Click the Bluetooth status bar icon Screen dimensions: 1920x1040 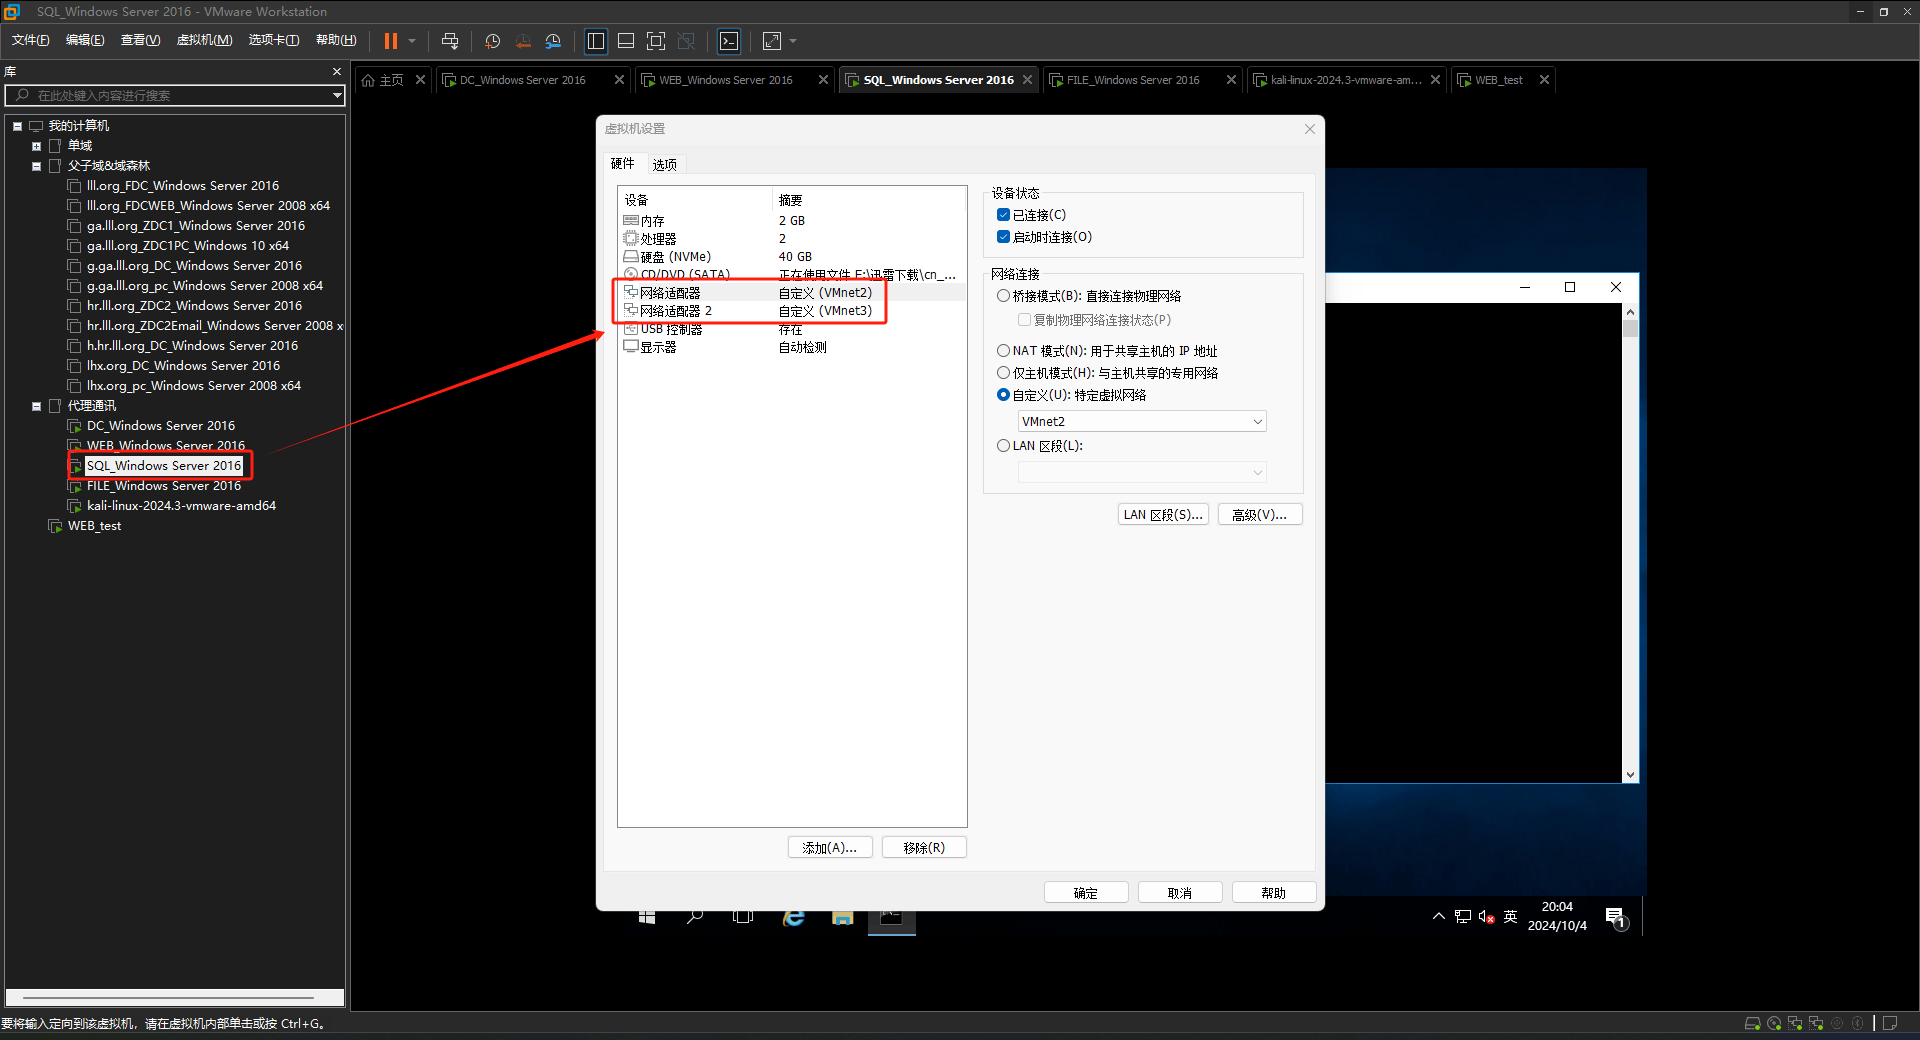(x=1858, y=1023)
